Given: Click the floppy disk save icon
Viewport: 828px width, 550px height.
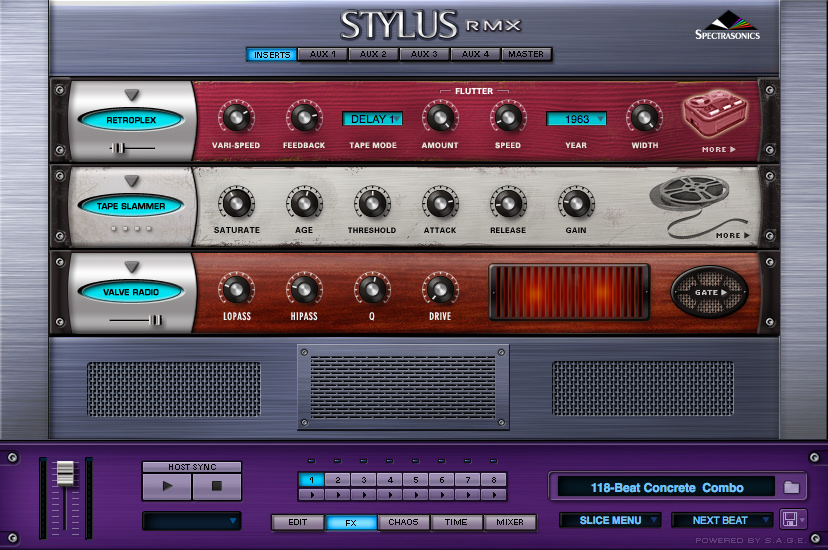Looking at the screenshot, I should coord(789,519).
